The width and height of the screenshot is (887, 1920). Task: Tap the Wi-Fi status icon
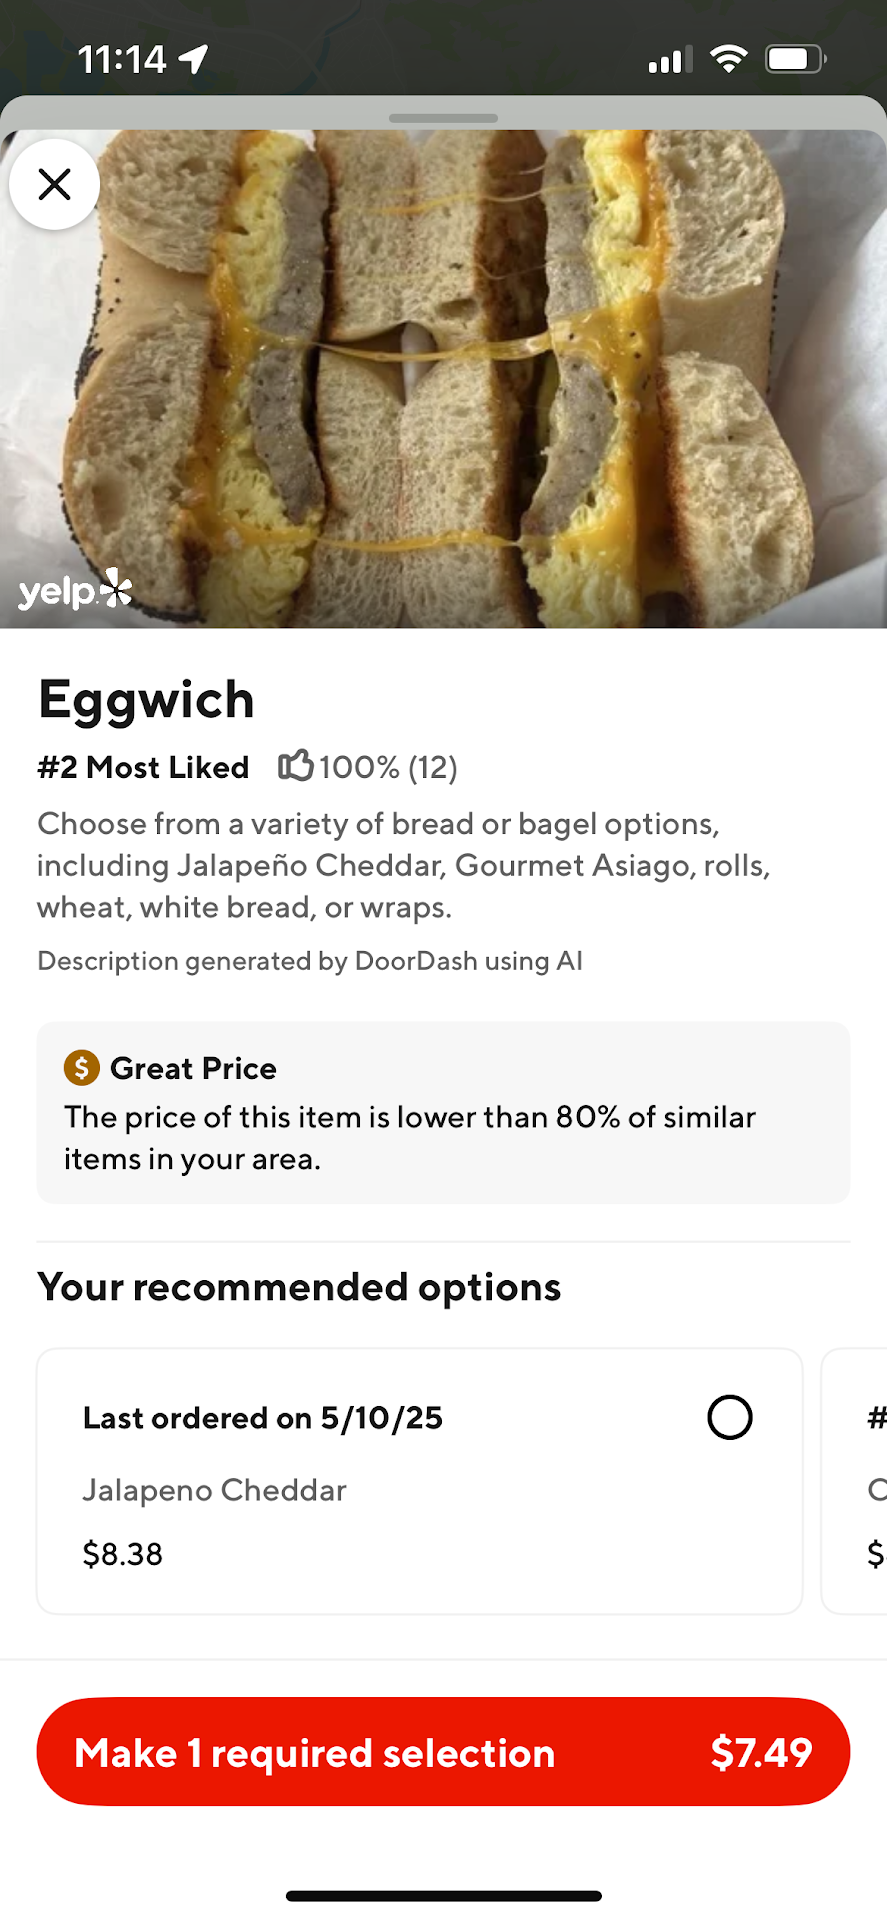729,59
